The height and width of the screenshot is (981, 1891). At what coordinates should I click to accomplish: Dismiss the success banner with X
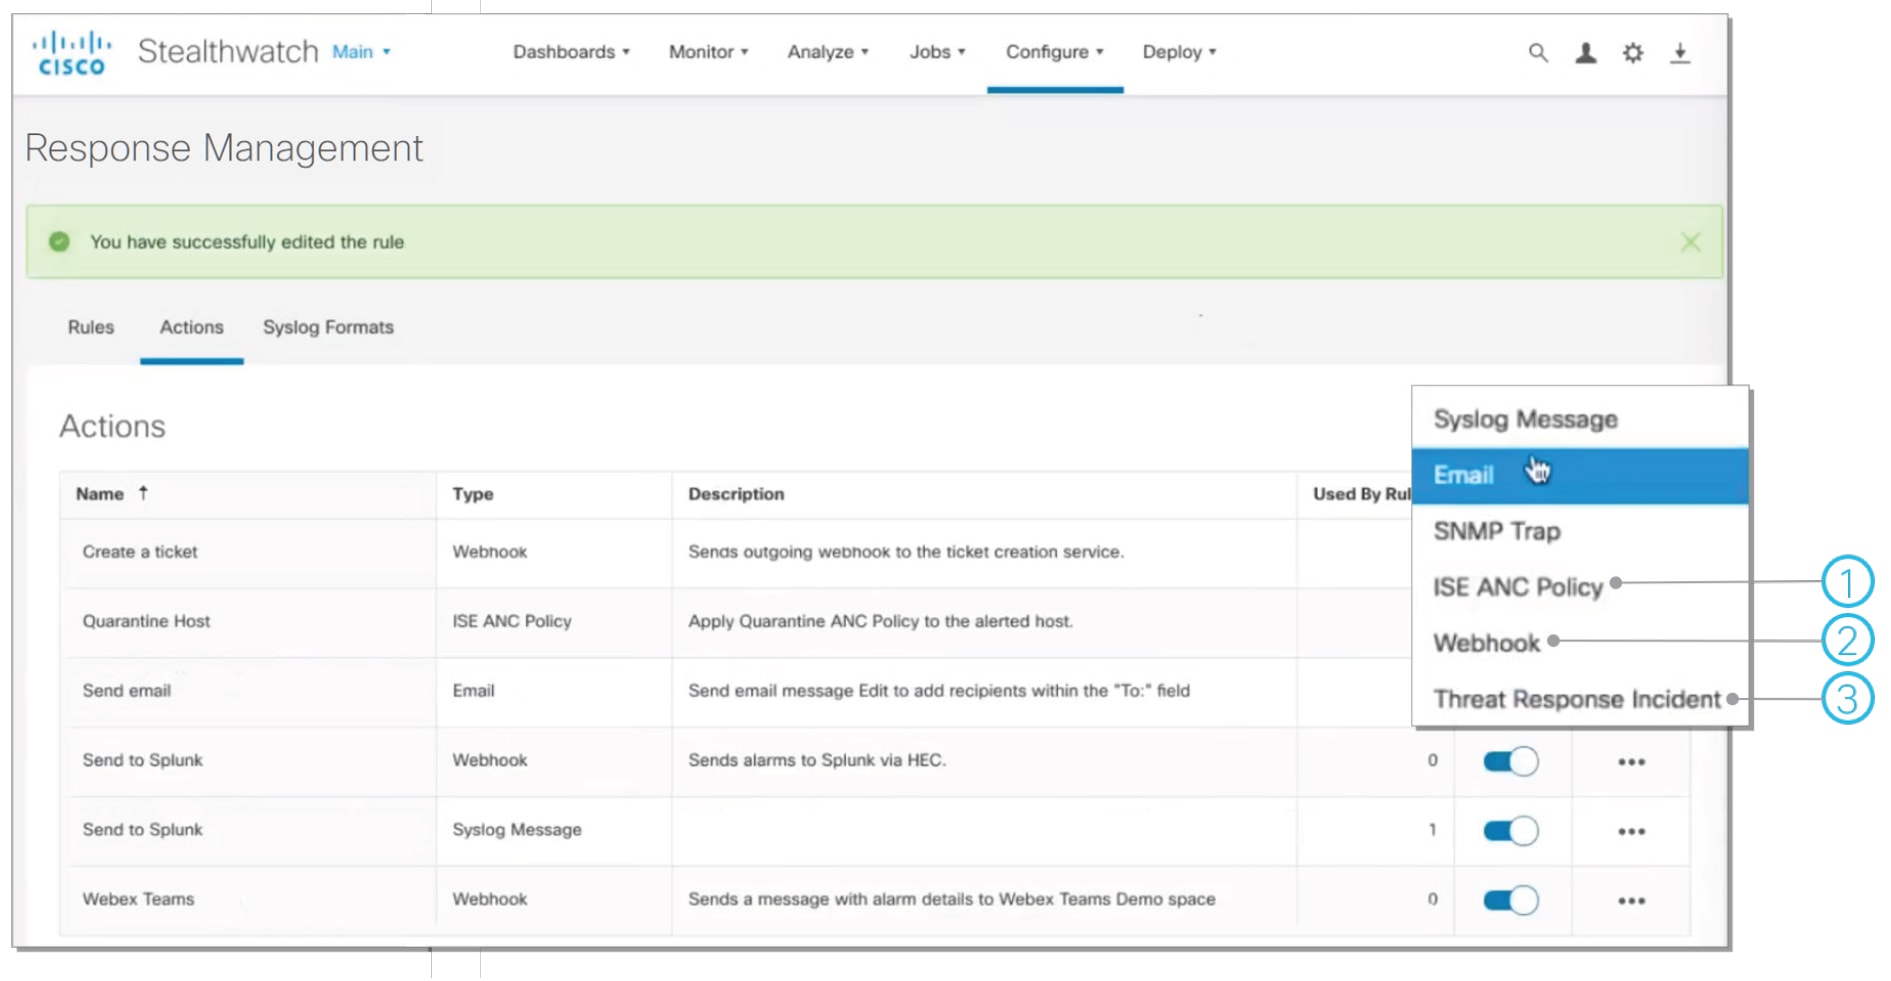coord(1690,242)
